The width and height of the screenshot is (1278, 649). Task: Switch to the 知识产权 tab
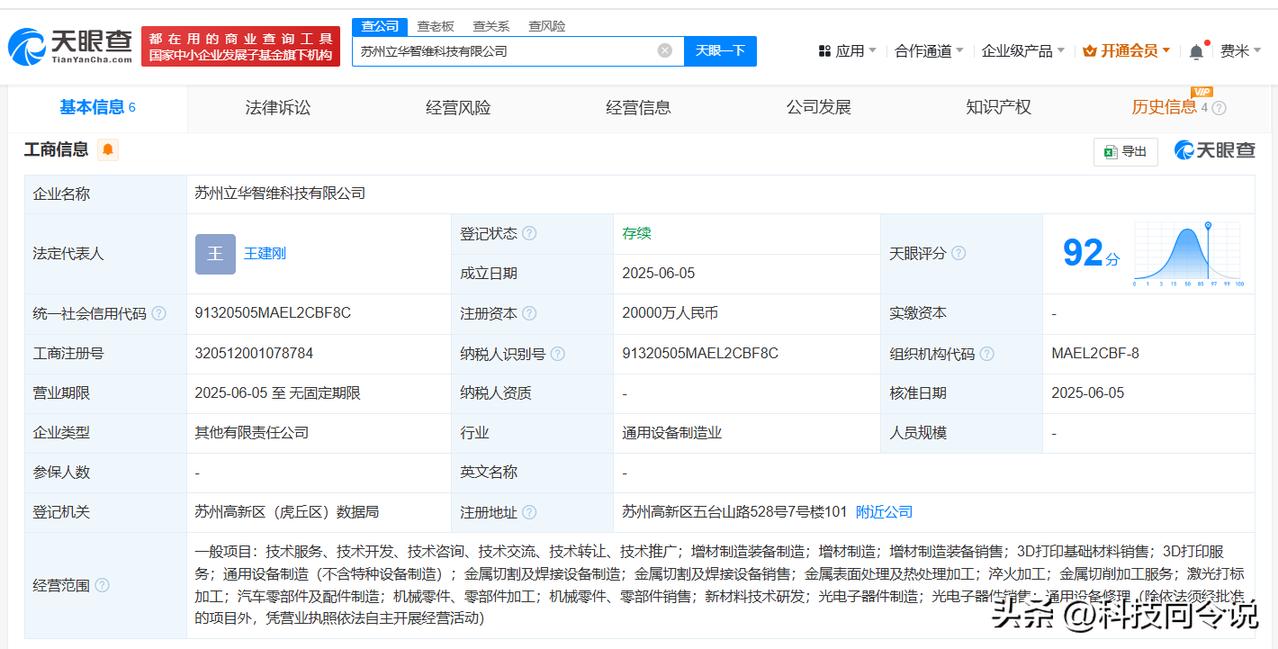tap(998, 108)
